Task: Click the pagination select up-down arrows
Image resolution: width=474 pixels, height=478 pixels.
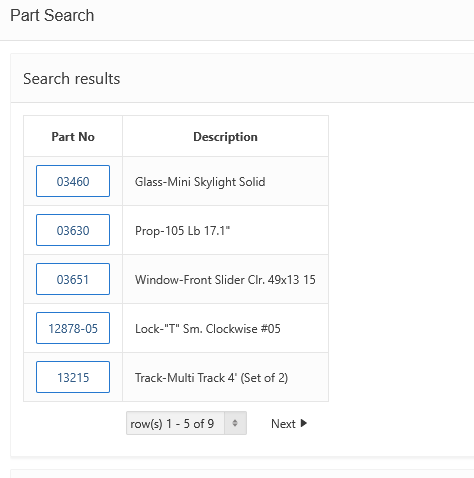Action: [235, 423]
